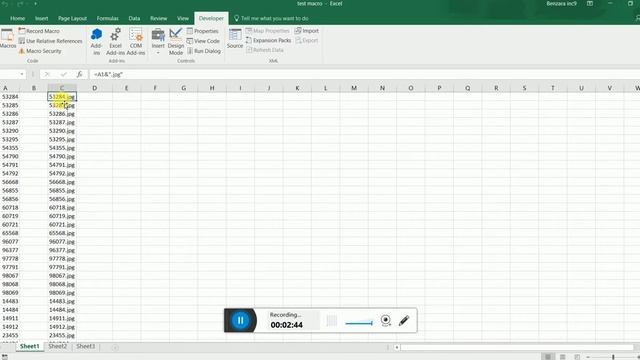This screenshot has width=640, height=360.
Task: Switch to Sheet2 tab
Action: click(58, 346)
